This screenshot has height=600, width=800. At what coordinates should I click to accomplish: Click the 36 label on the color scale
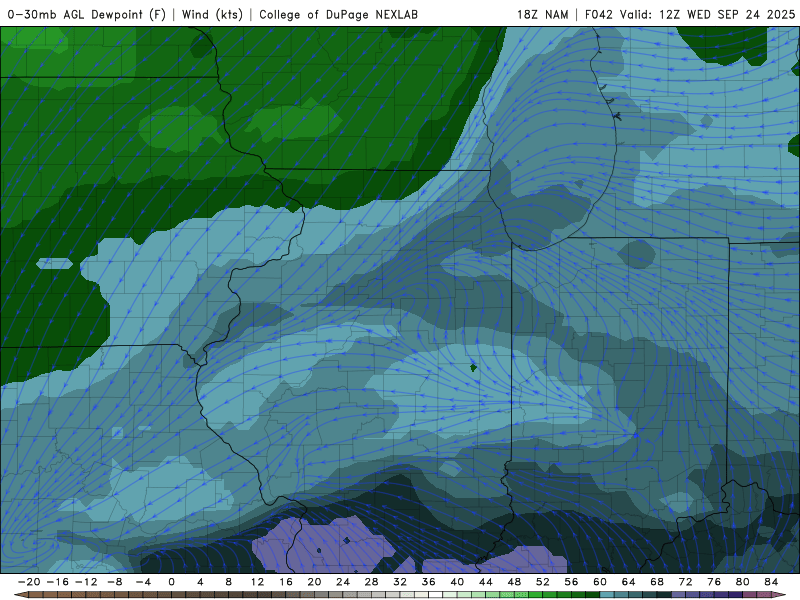429,582
